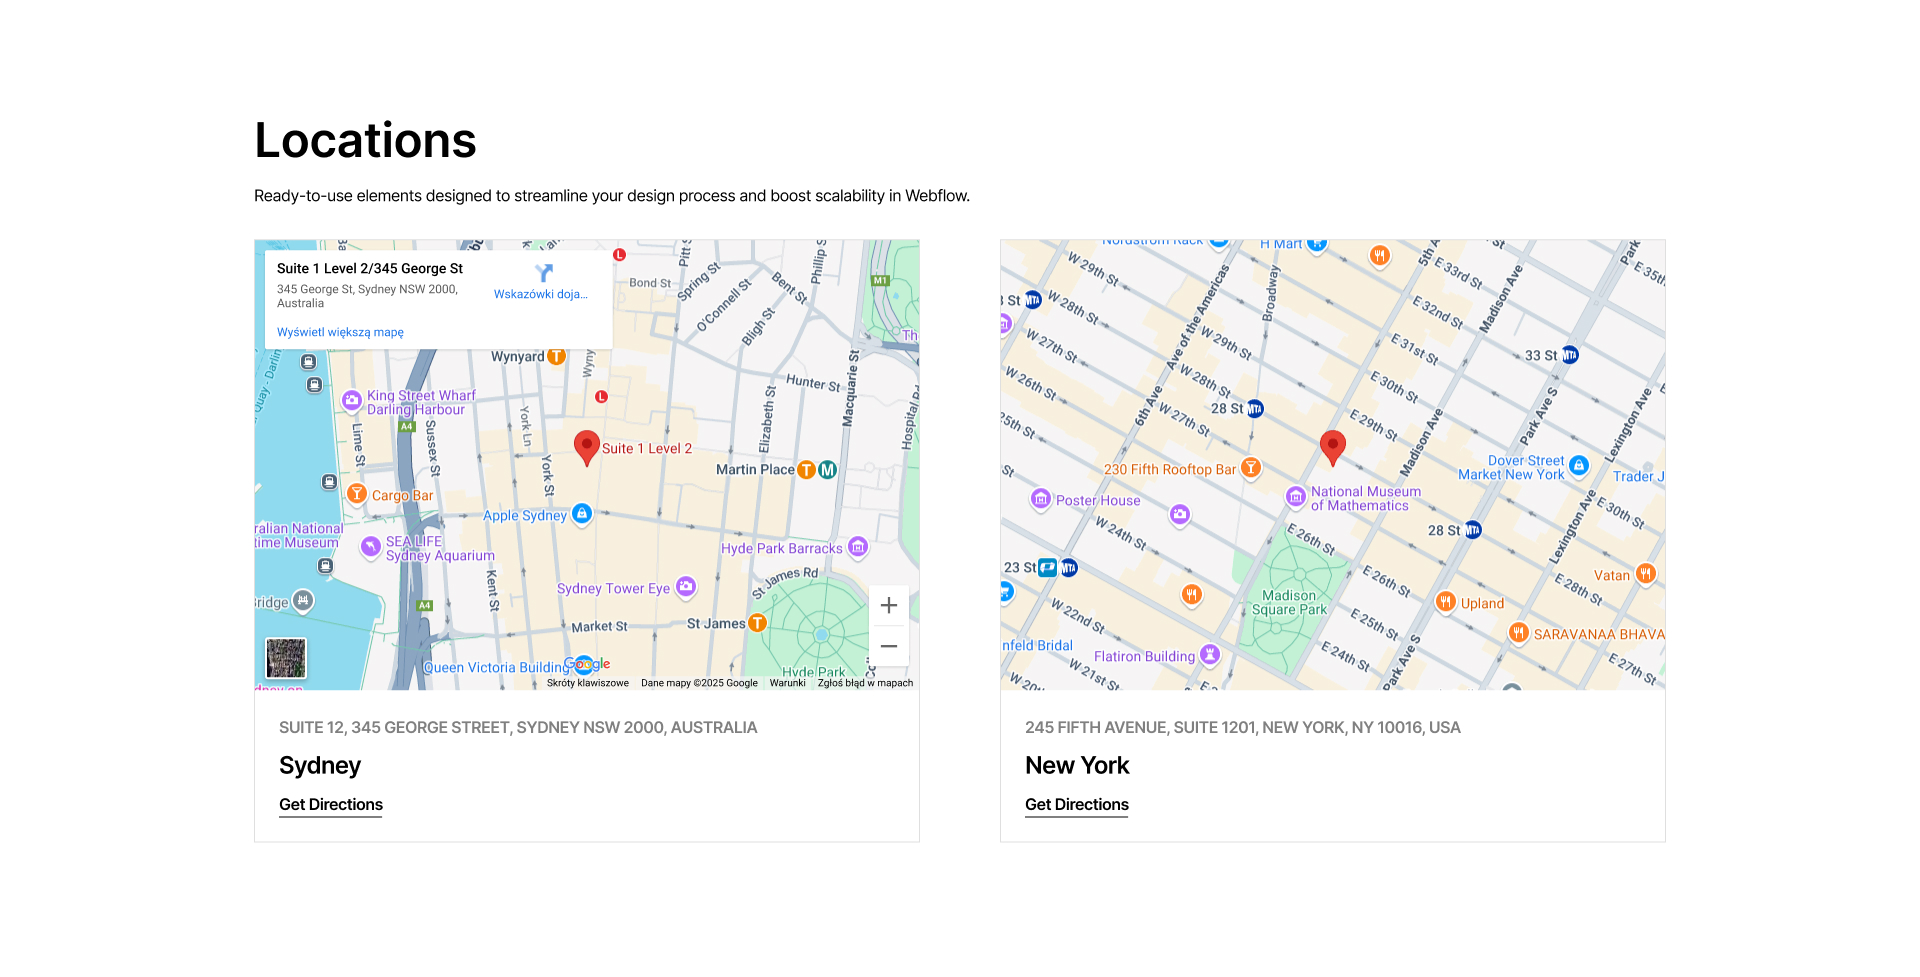Viewport: 1920px width, 977px height.
Task: Click St James station icon
Action: click(758, 623)
